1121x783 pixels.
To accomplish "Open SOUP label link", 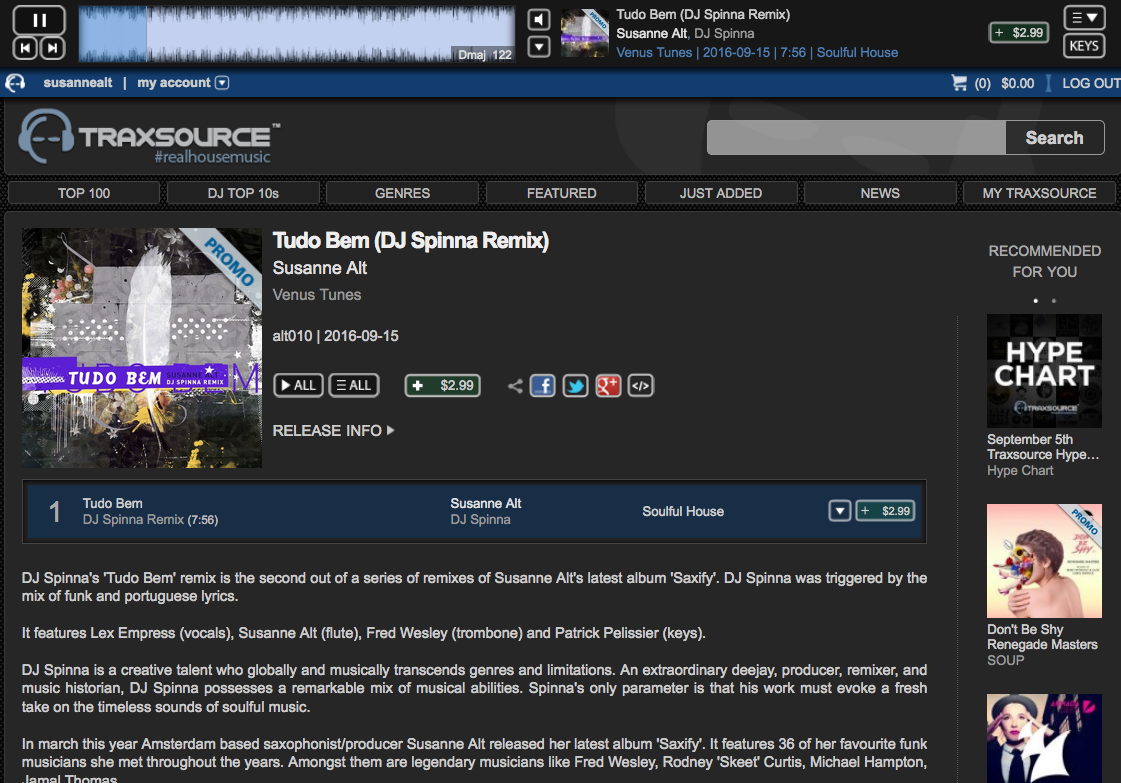I will 1006,660.
